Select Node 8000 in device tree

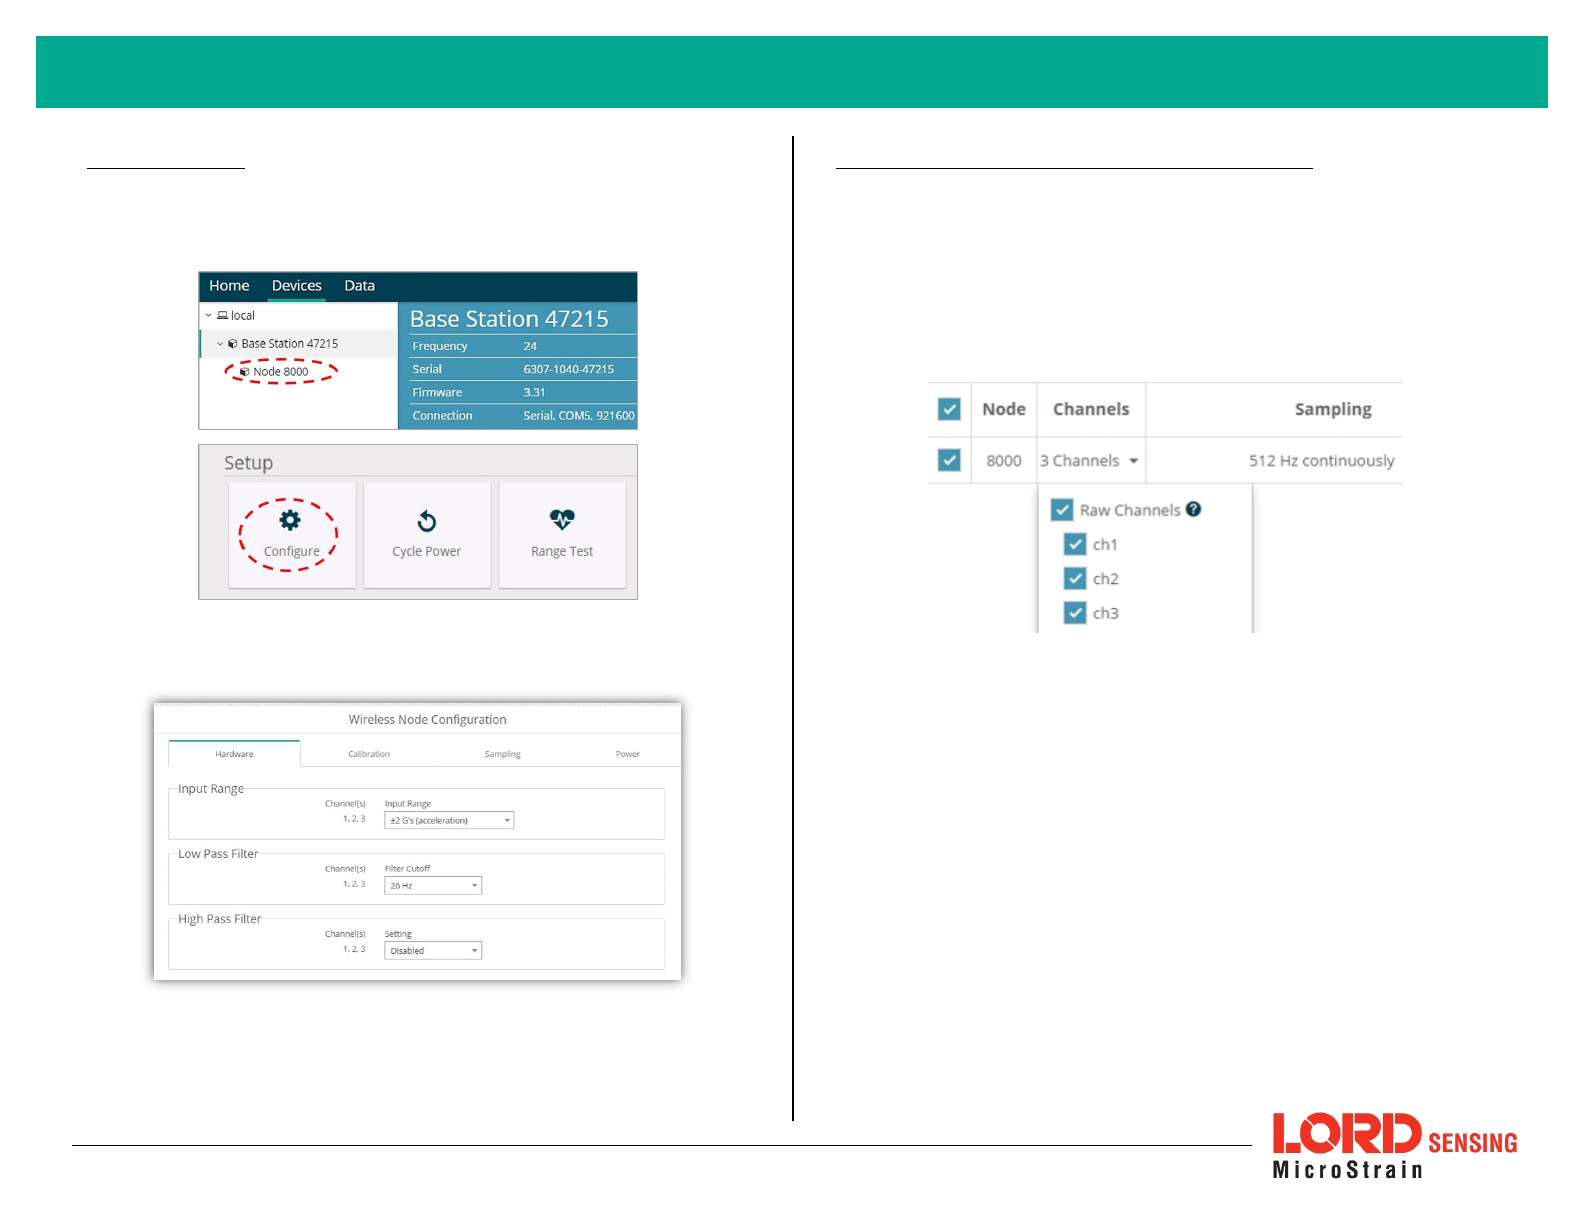point(281,371)
